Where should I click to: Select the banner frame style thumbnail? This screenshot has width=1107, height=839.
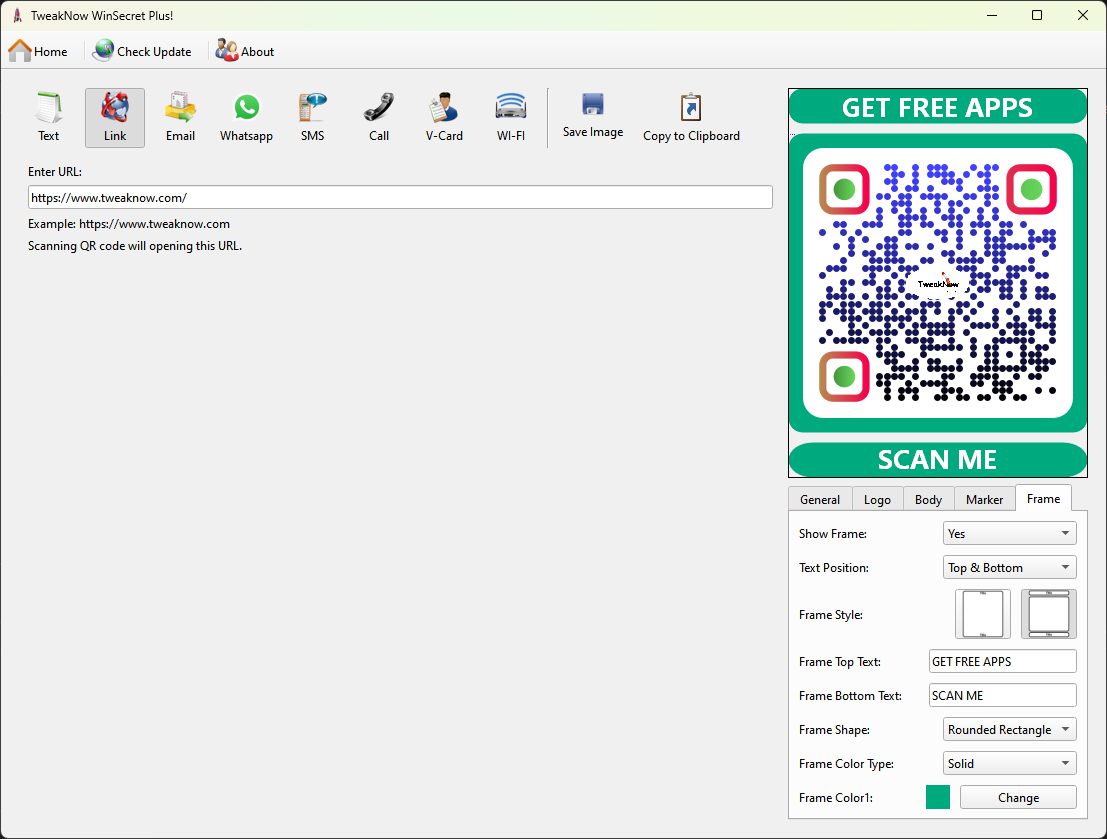click(1049, 614)
